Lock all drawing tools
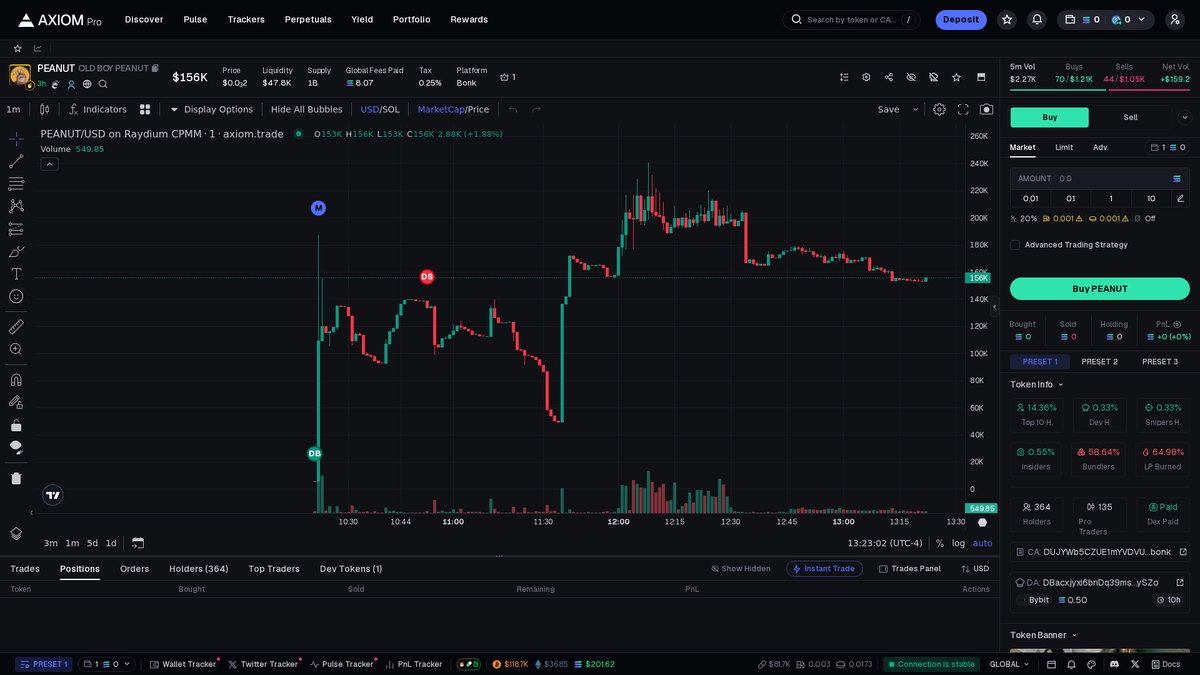 point(16,425)
